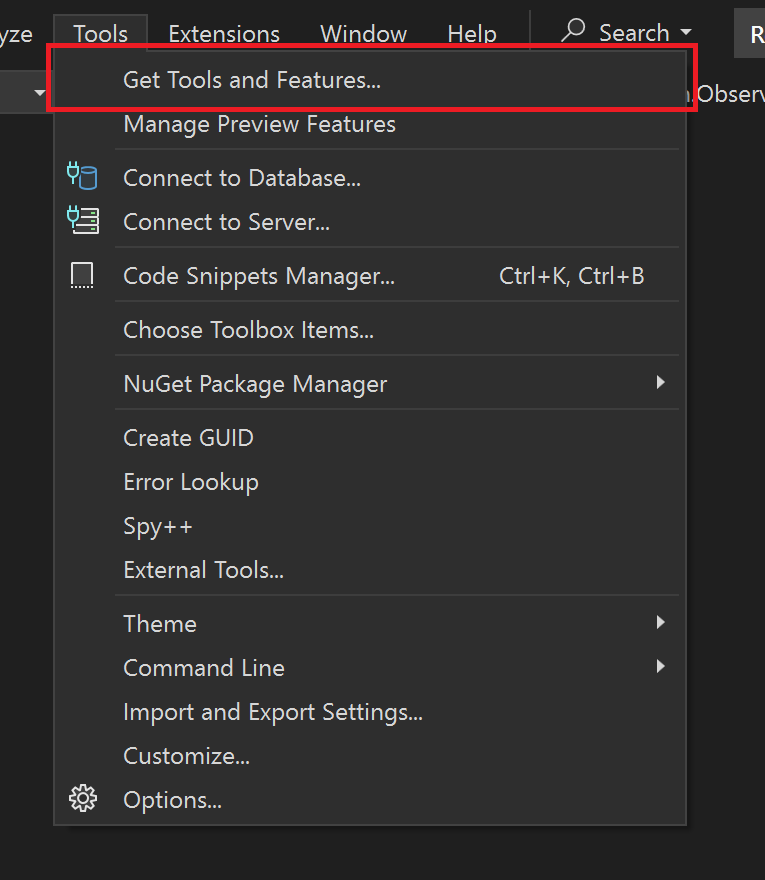
Task: Click the code snippets icon
Action: (82, 275)
